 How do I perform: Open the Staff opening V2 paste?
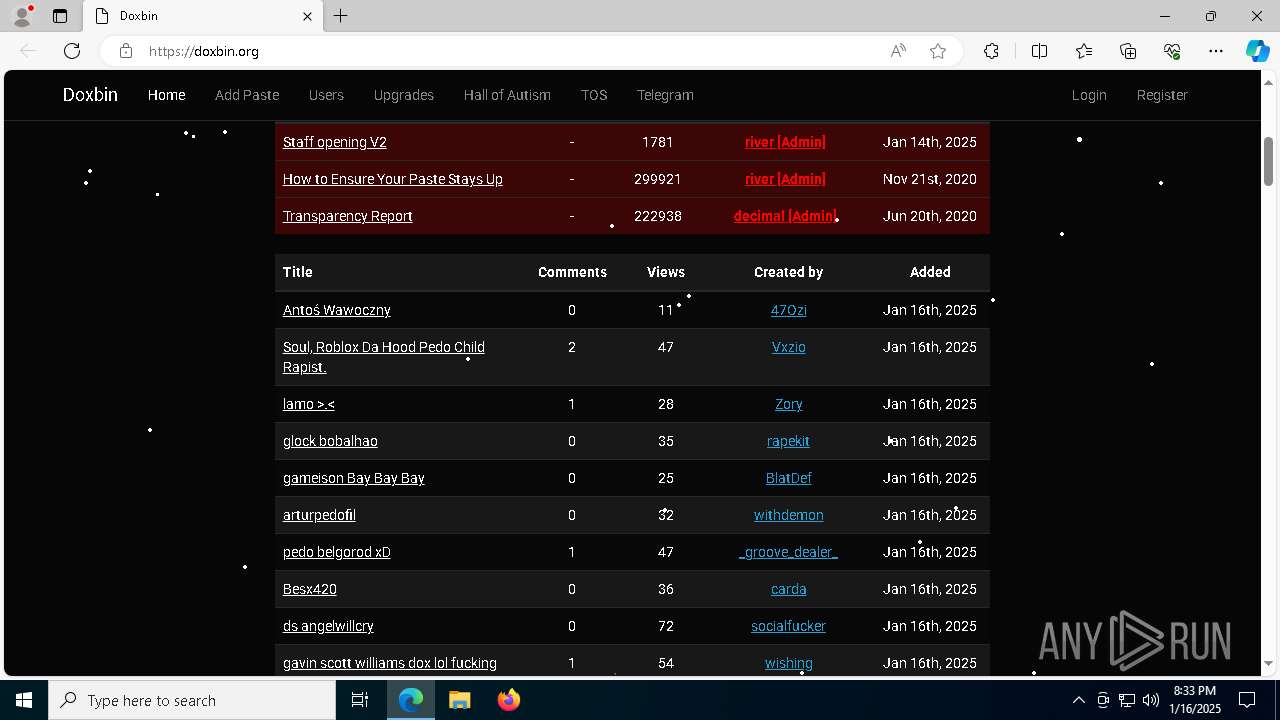pos(335,142)
